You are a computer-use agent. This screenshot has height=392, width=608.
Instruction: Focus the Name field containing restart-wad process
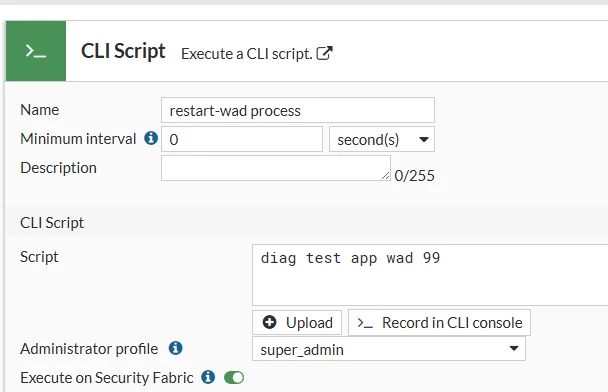tap(298, 111)
